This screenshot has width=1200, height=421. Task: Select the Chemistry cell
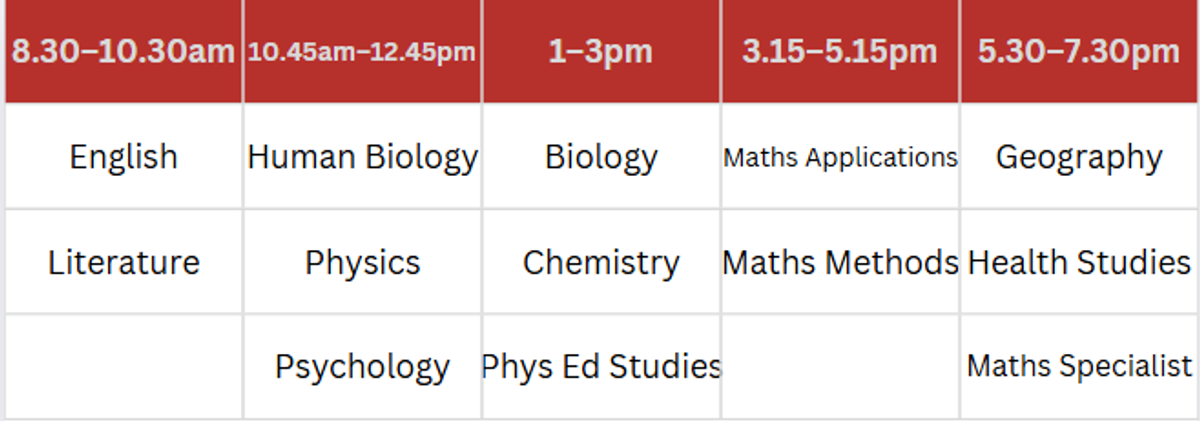[601, 262]
